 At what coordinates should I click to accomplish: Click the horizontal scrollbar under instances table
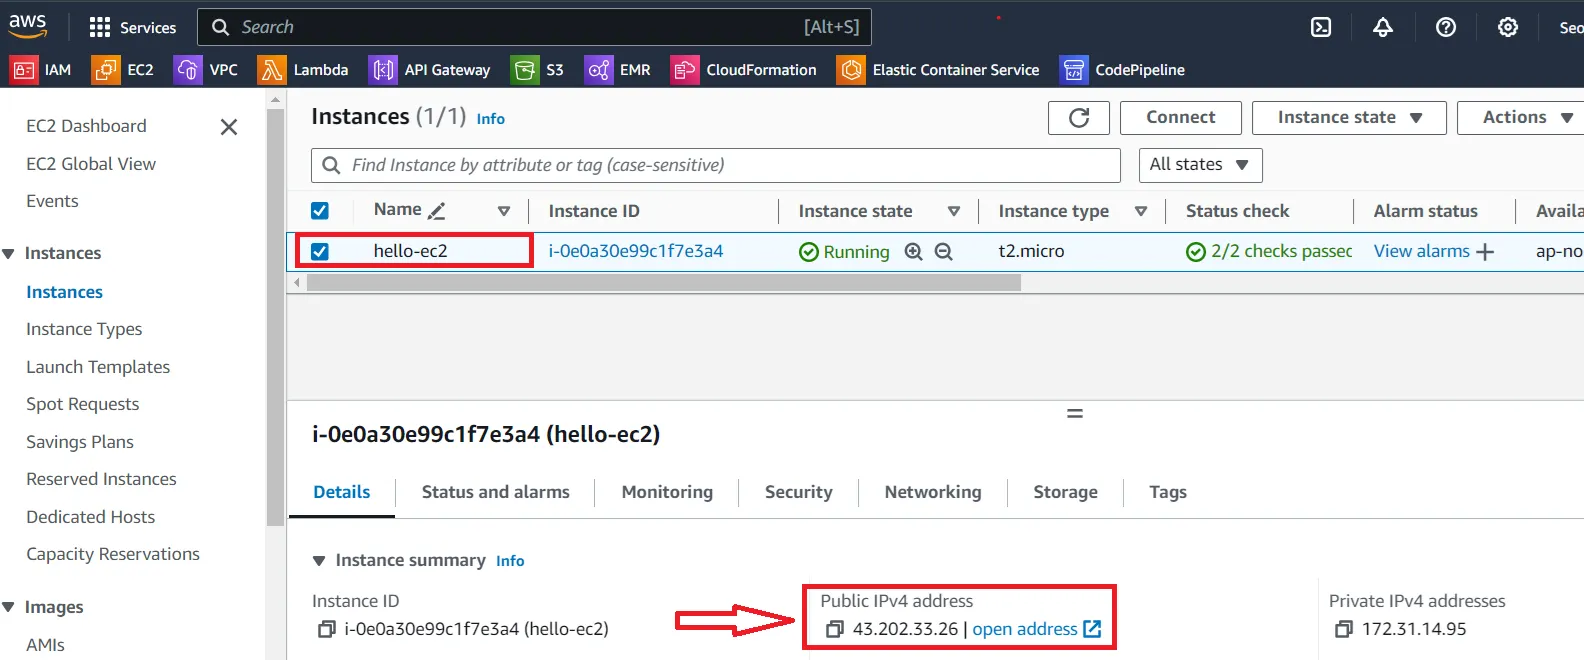pyautogui.click(x=664, y=283)
